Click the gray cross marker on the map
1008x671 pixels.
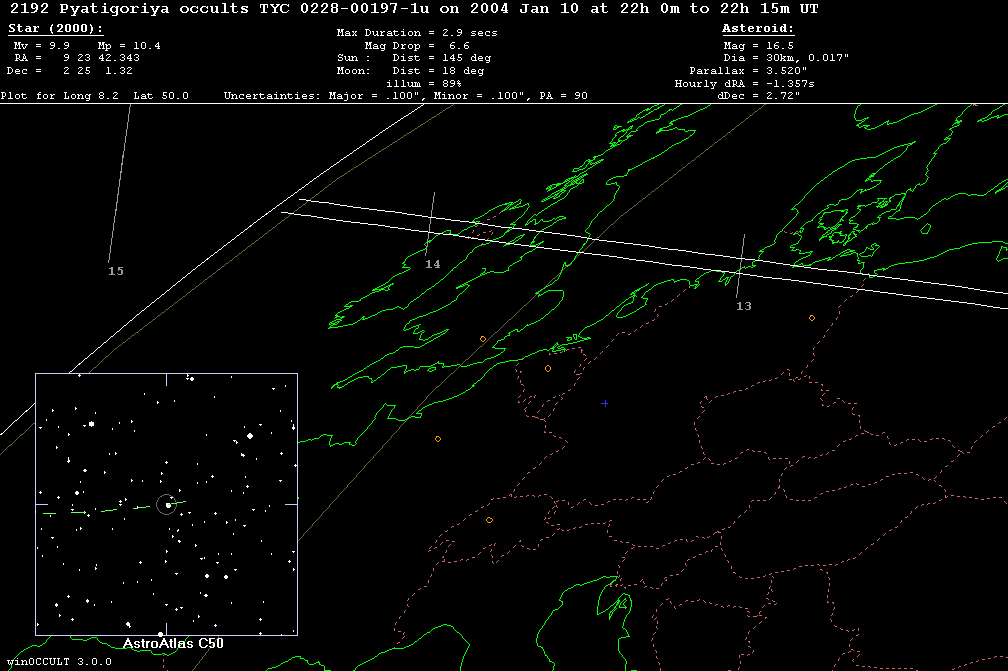604,403
